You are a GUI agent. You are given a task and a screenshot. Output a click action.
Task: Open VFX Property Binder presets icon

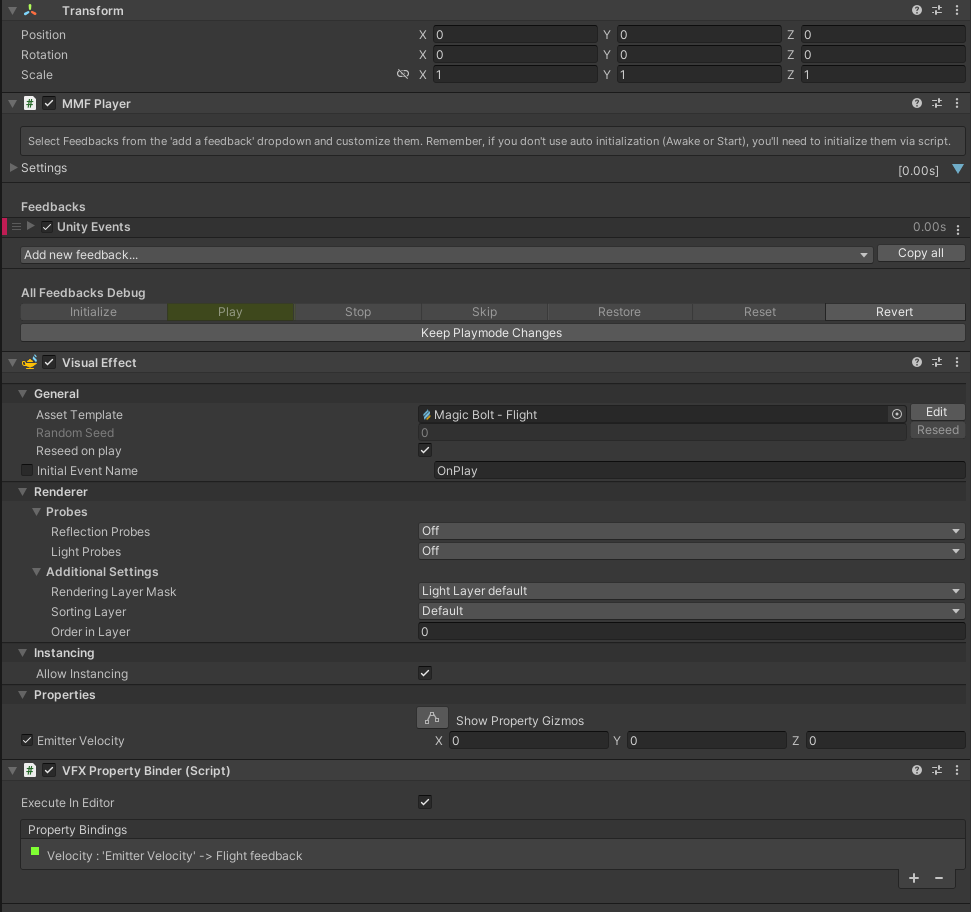click(x=937, y=770)
